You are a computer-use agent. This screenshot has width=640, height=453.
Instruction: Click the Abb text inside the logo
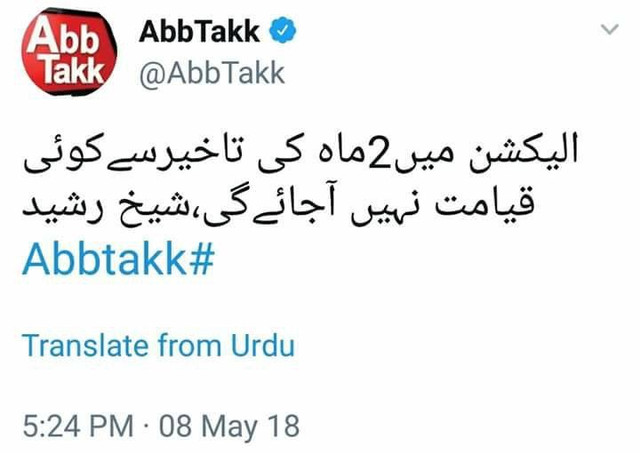click(x=63, y=38)
